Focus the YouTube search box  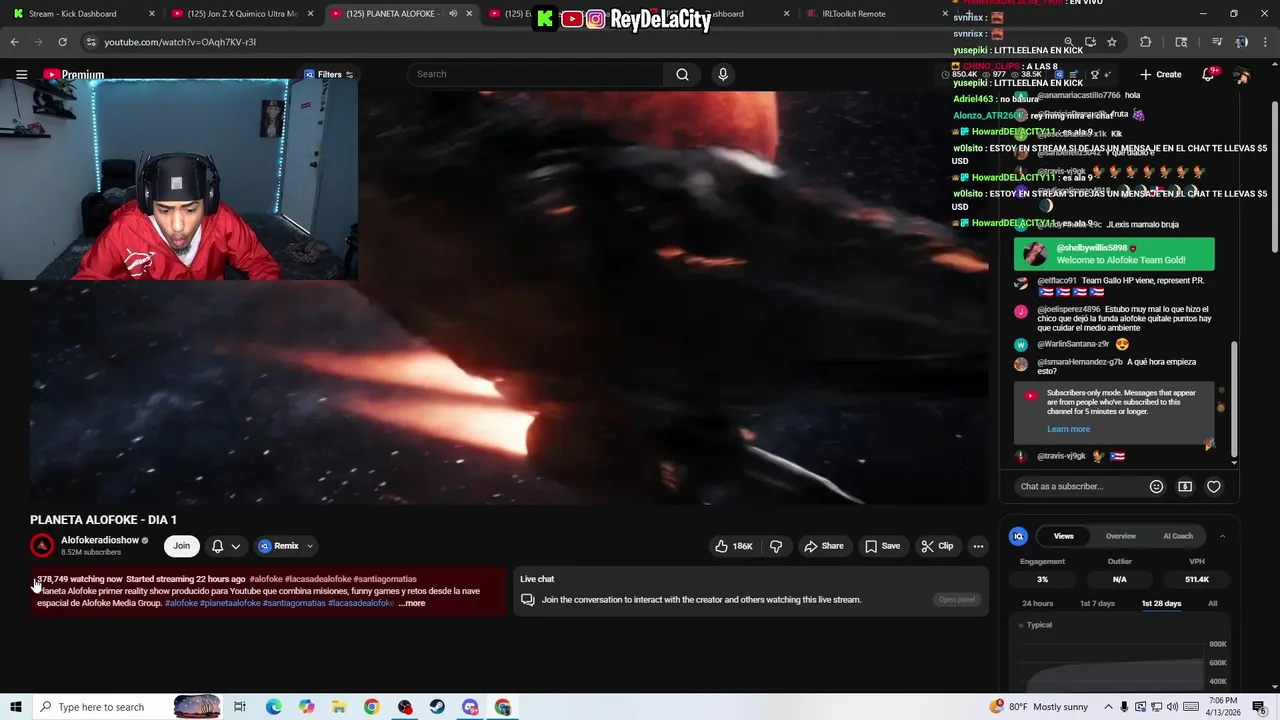537,74
